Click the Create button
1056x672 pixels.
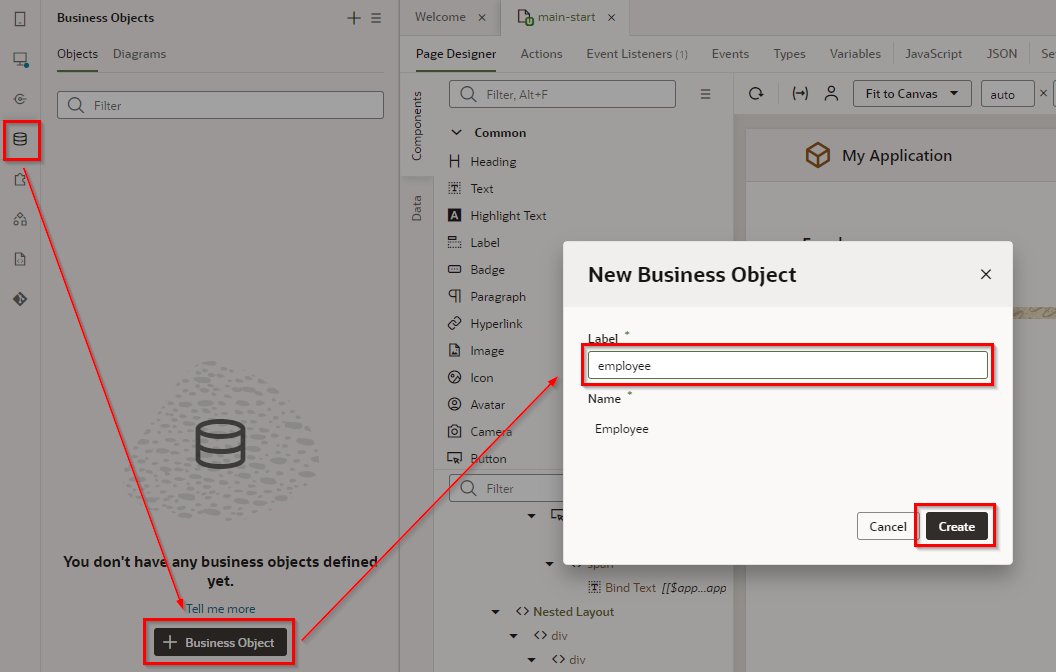tap(956, 527)
